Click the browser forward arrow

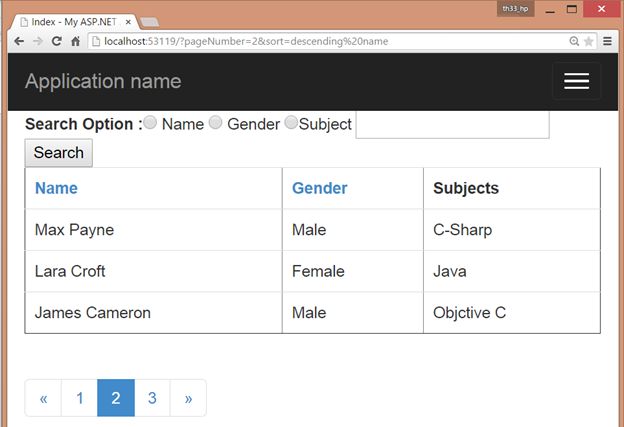(37, 41)
